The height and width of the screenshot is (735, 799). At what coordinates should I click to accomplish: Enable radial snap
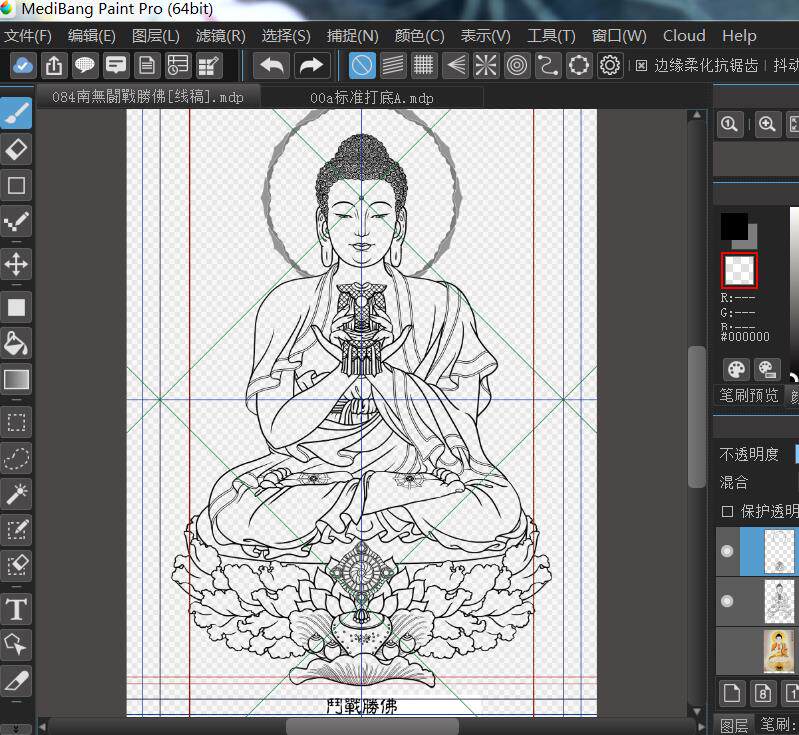(x=486, y=65)
